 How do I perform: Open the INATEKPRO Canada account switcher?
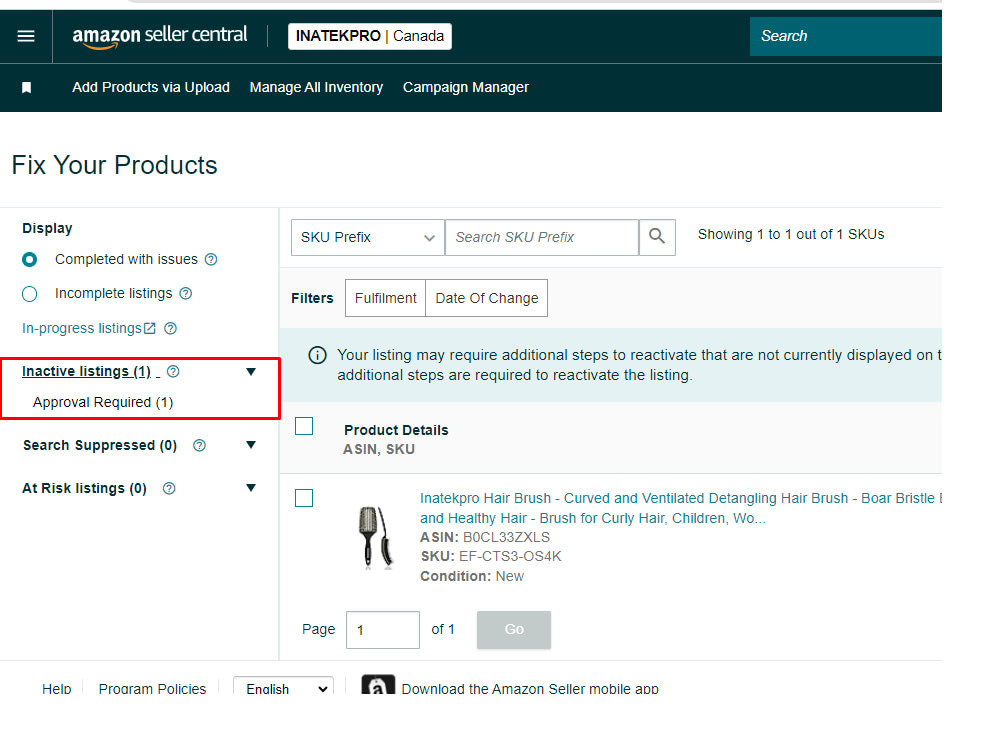(x=370, y=36)
